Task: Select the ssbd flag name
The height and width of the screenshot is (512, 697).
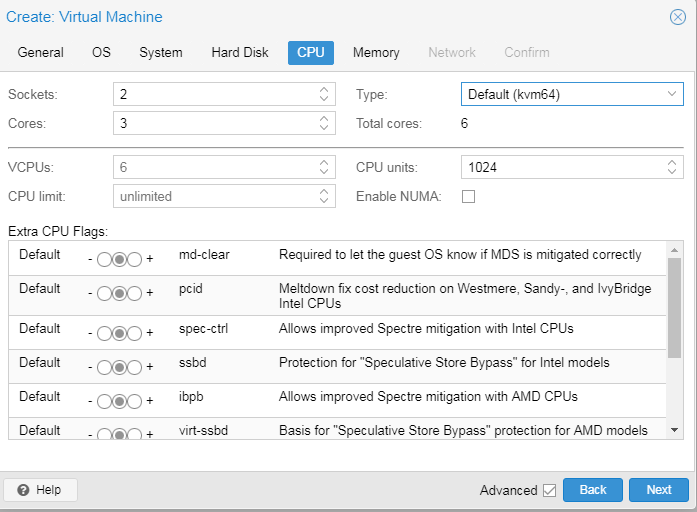Action: coord(192,363)
